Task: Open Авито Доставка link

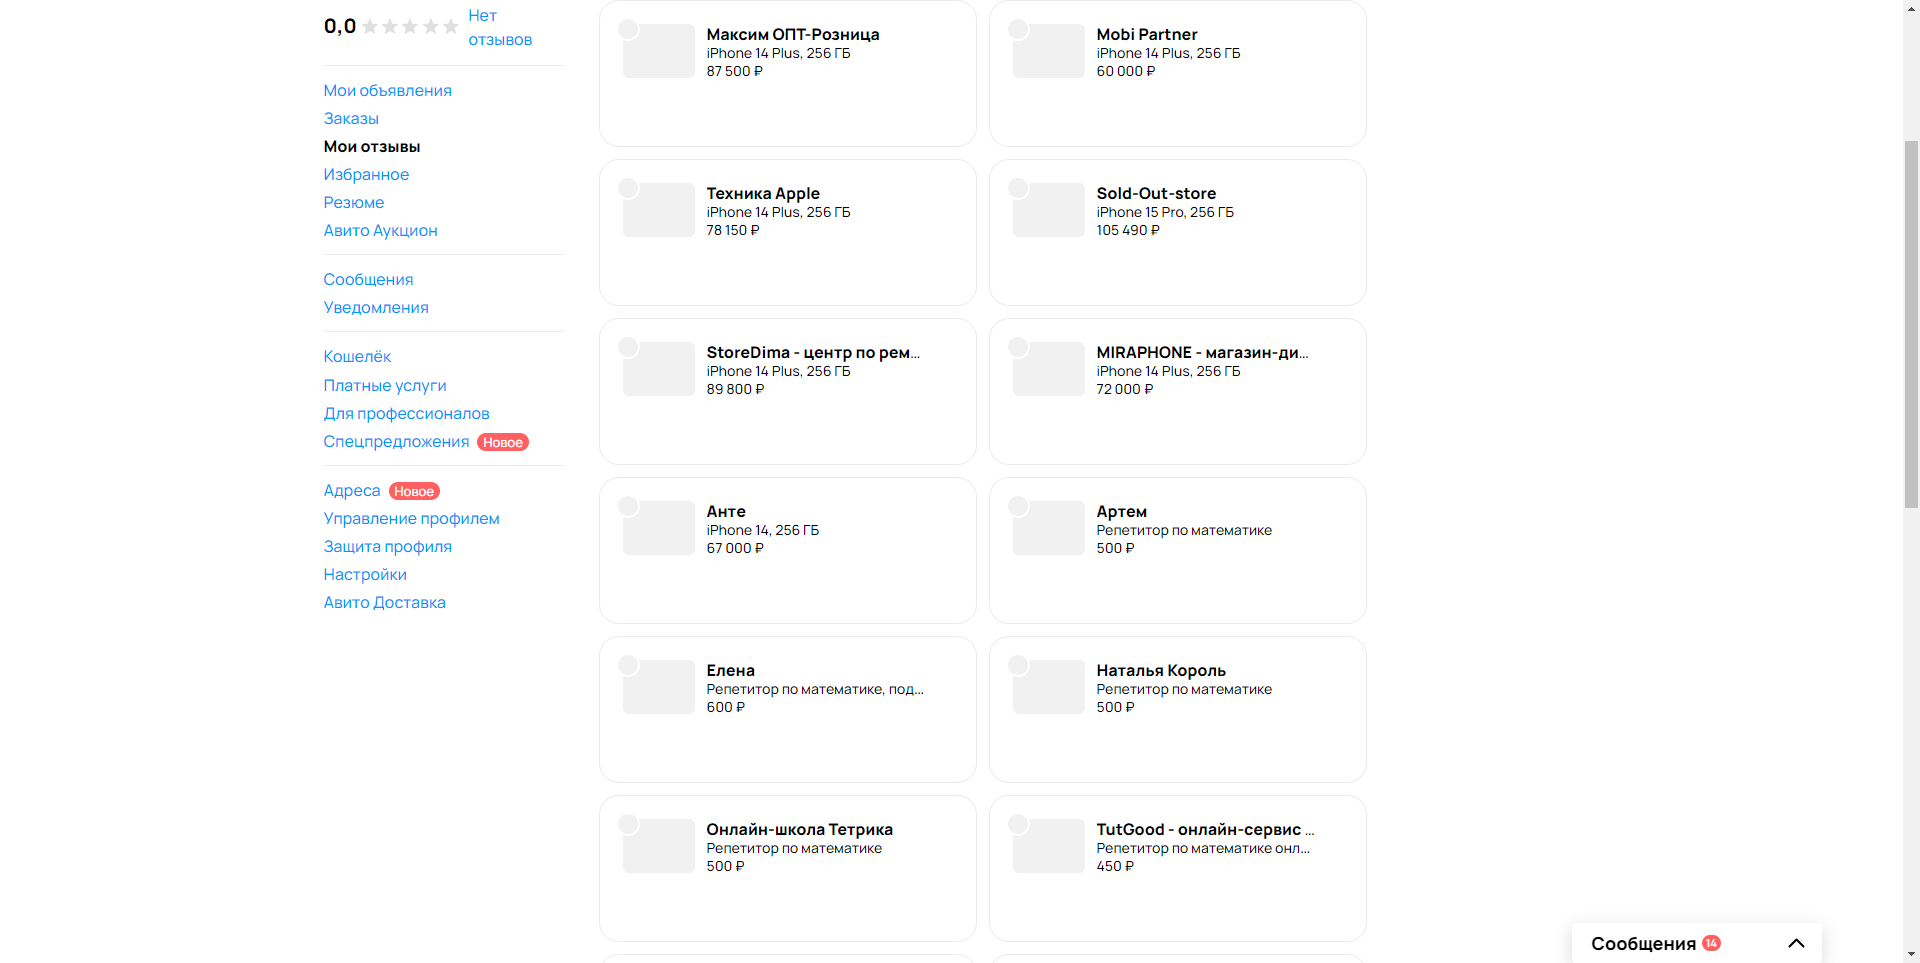Action: click(384, 603)
